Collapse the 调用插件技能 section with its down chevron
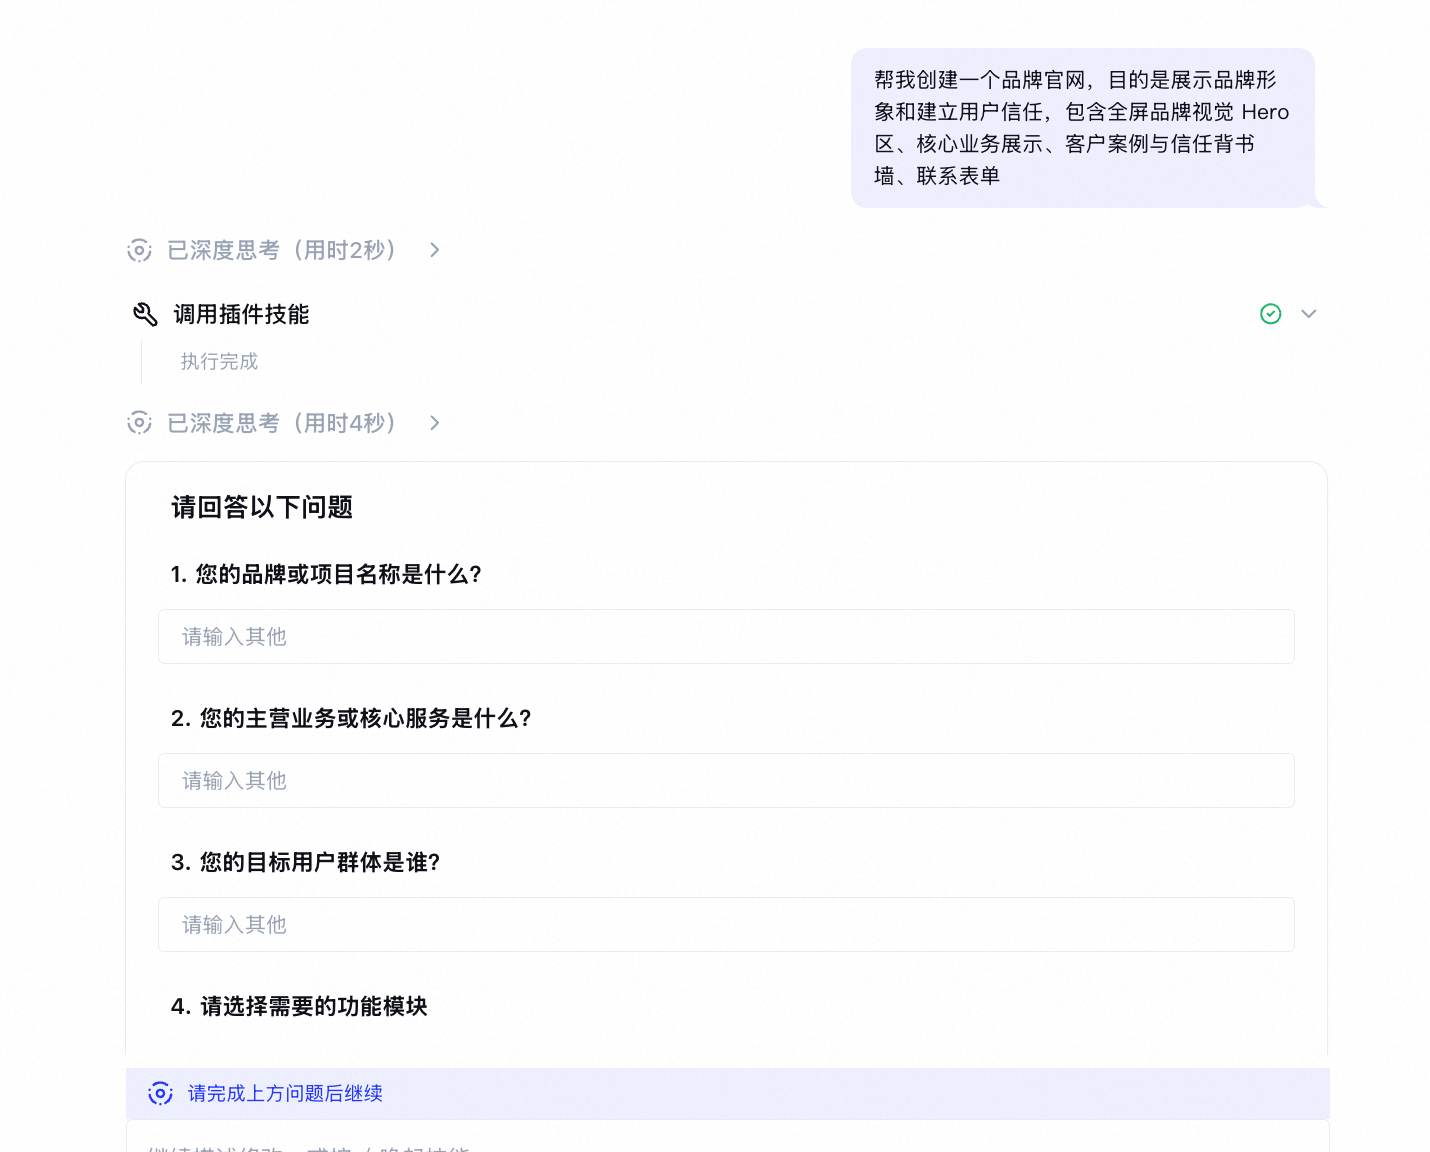The height and width of the screenshot is (1152, 1430). click(x=1309, y=314)
